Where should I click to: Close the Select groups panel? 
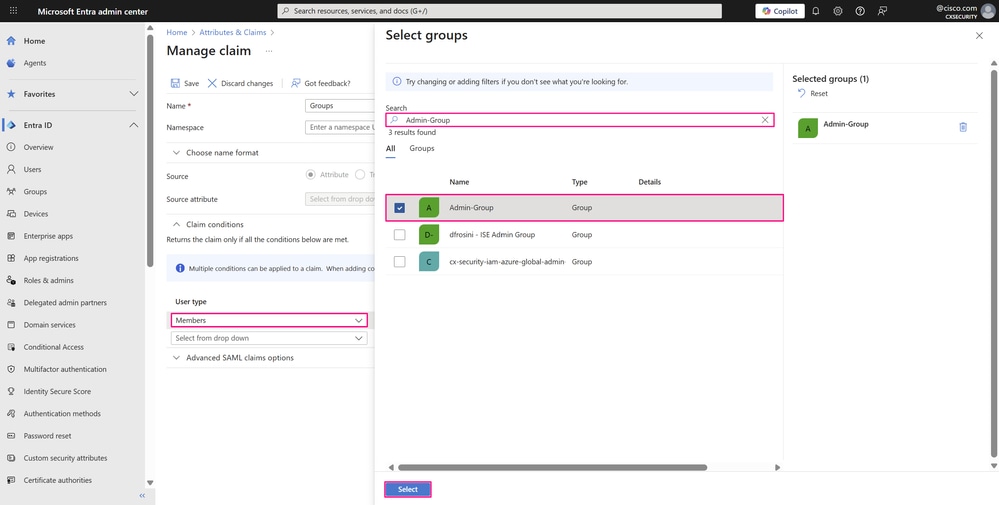(x=979, y=36)
